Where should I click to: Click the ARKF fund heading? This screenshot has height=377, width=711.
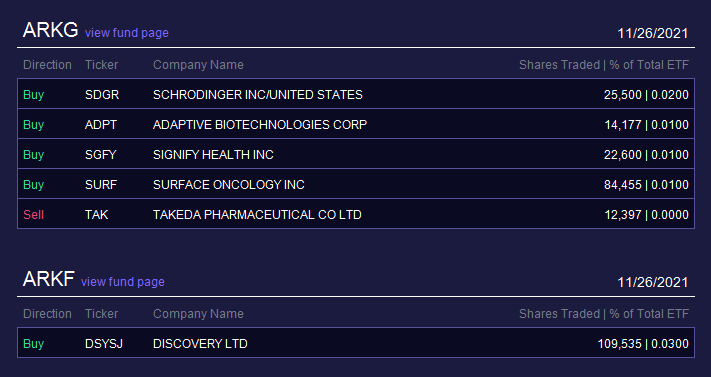[x=49, y=279]
